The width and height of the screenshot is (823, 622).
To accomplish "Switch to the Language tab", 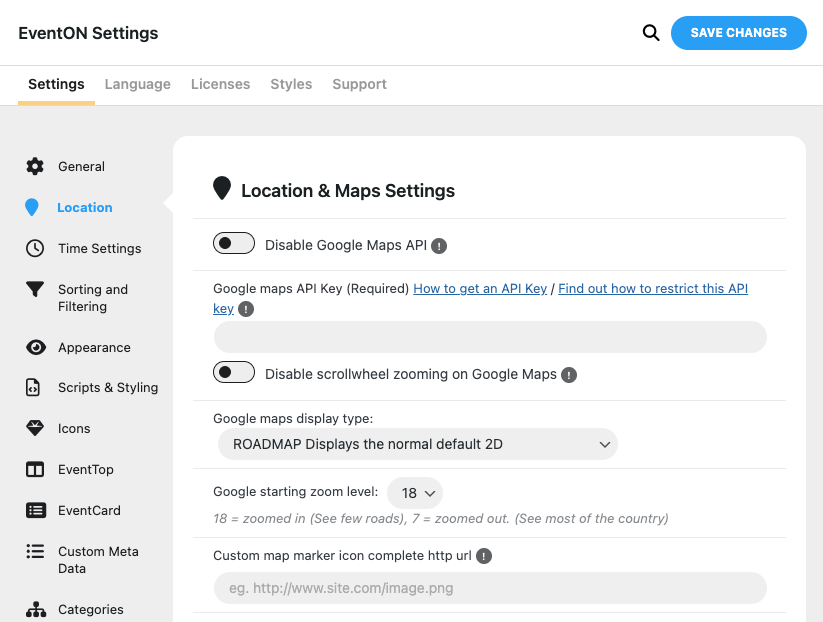I will [137, 85].
